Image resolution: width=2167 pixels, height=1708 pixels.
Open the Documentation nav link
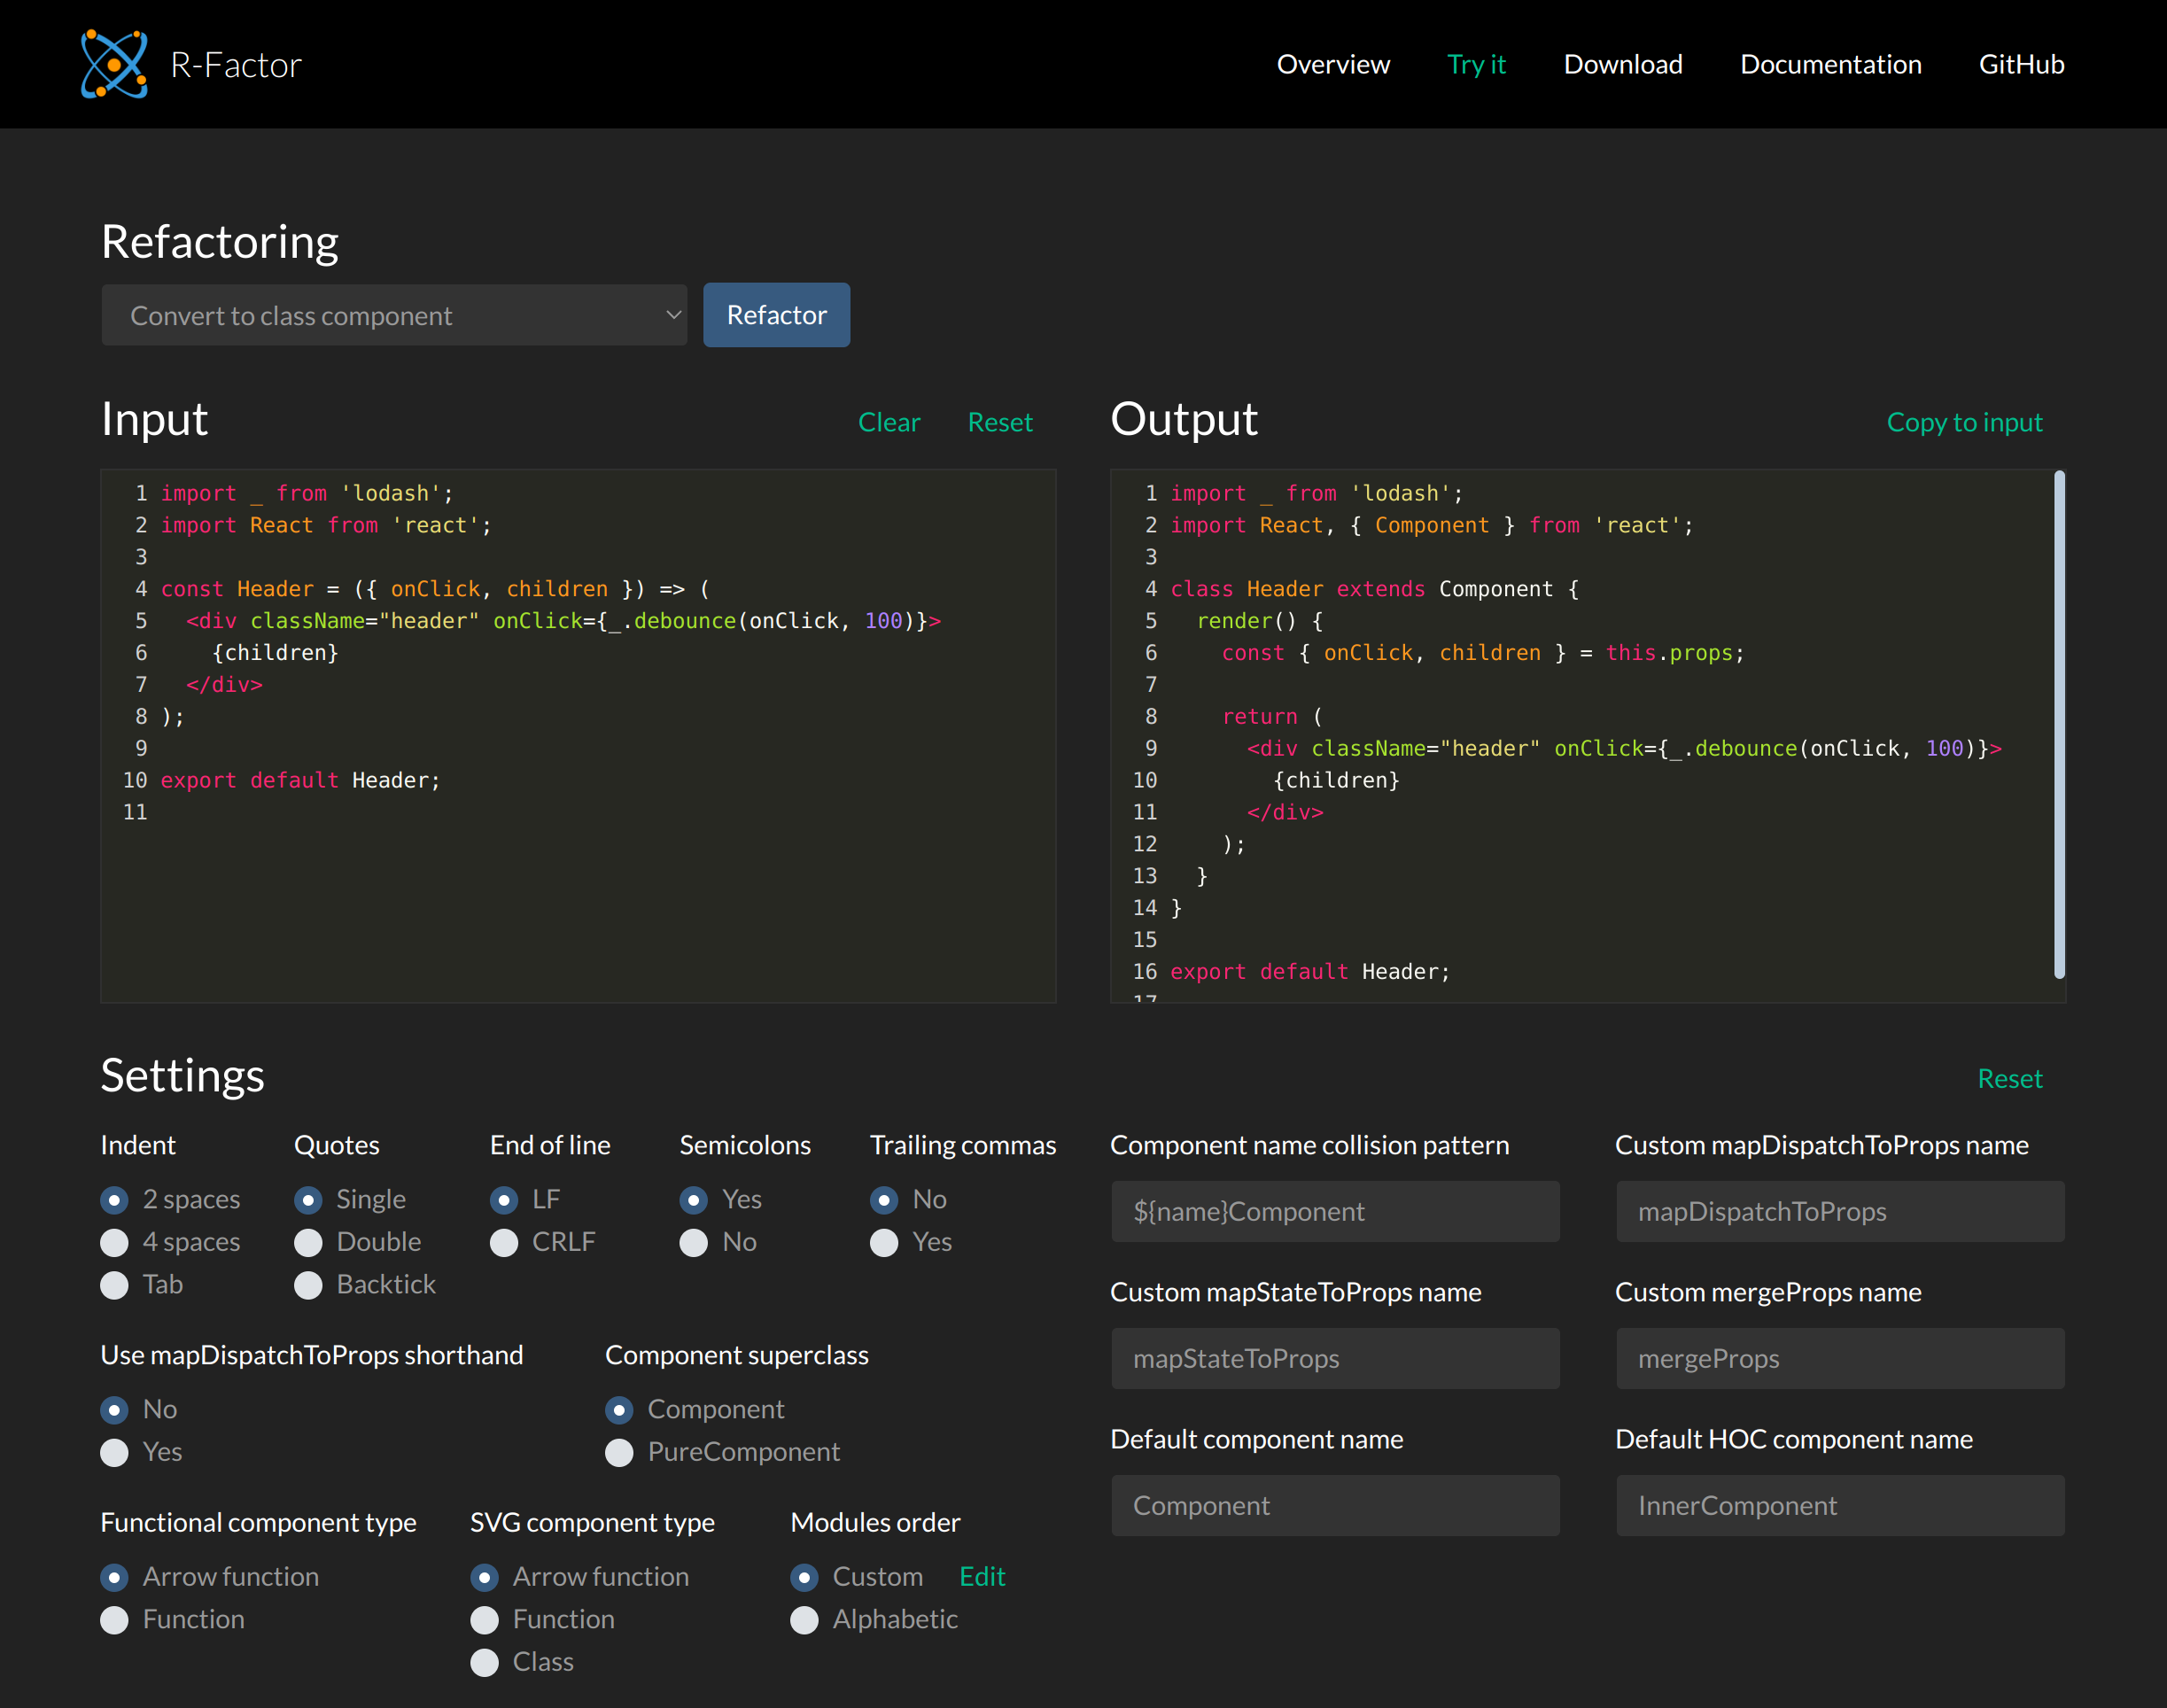[x=1830, y=64]
